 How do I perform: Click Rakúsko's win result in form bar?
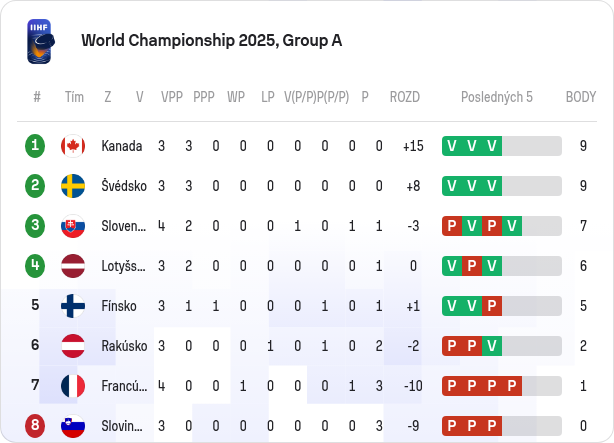(x=492, y=346)
